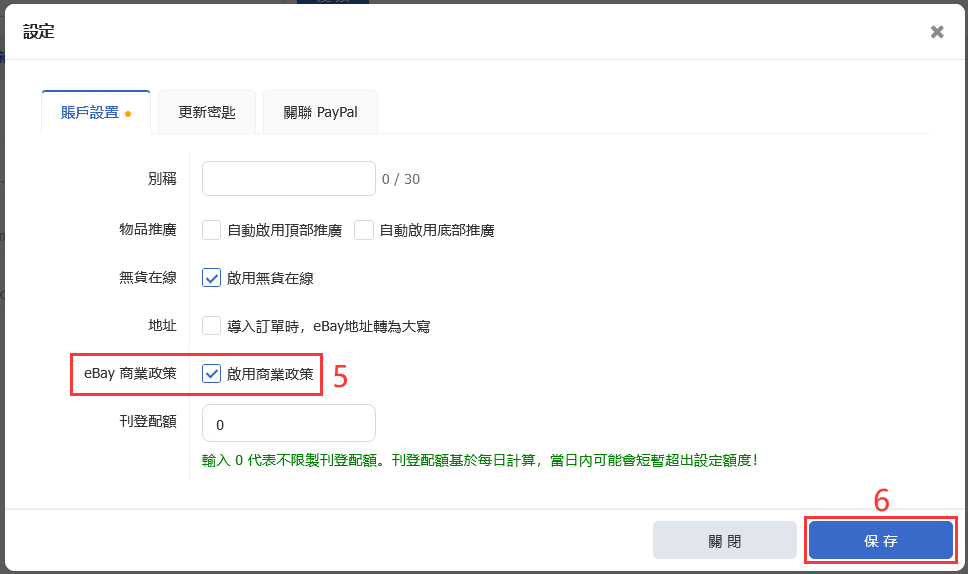Switch to the 賬戶設置 tab
968x574 pixels.
[90, 113]
